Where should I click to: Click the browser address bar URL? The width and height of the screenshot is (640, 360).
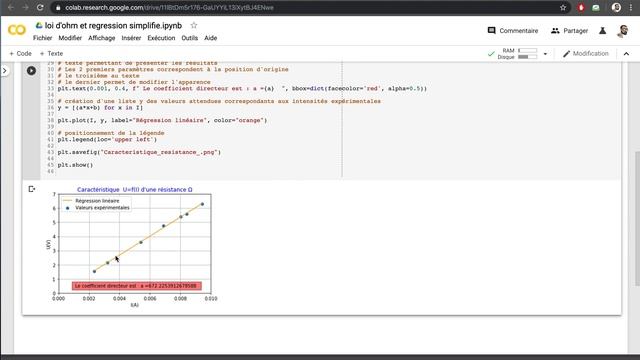[169, 7]
